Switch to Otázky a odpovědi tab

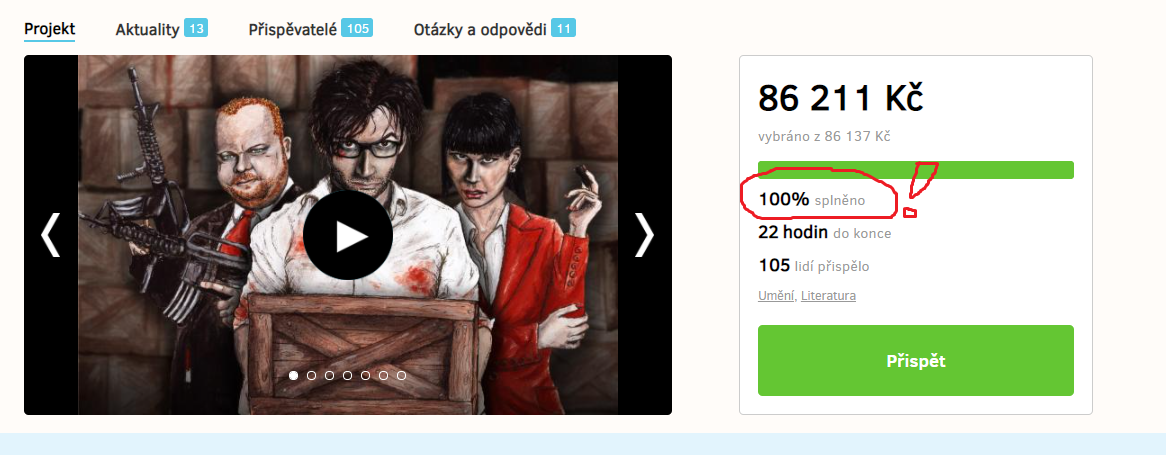pos(480,30)
